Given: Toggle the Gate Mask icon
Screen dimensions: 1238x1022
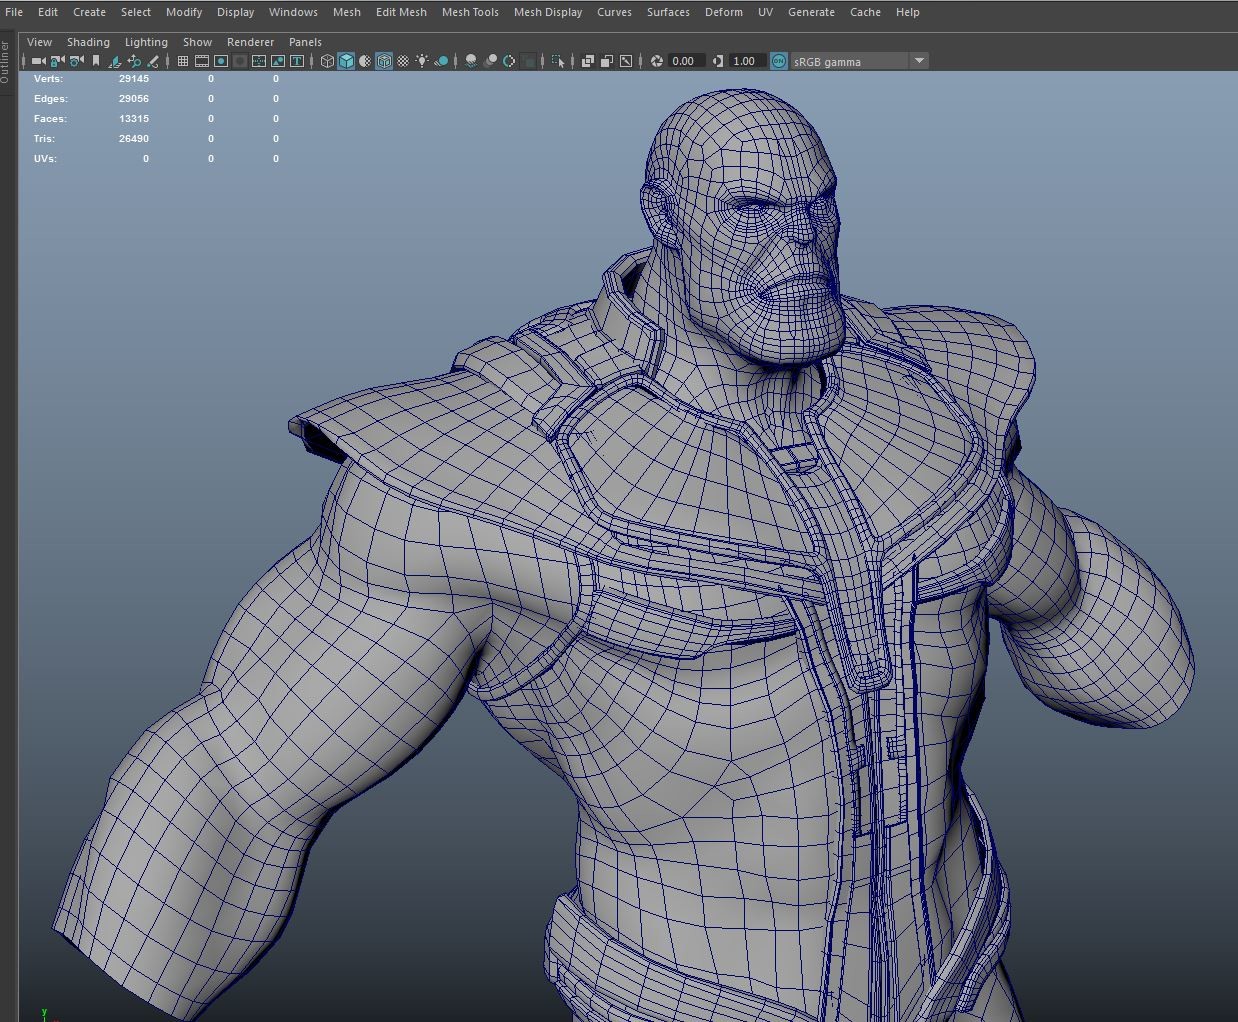Looking at the screenshot, I should (240, 61).
